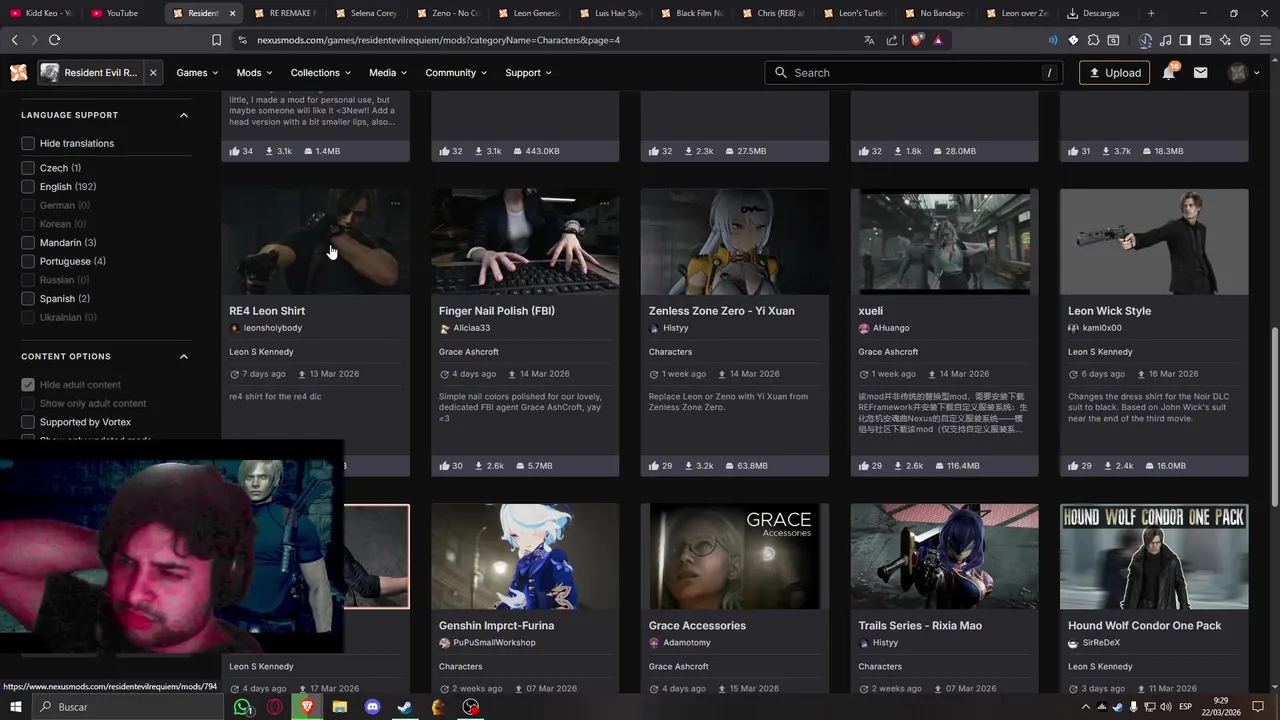Open the Grace Accessories mod thumbnail

click(735, 556)
